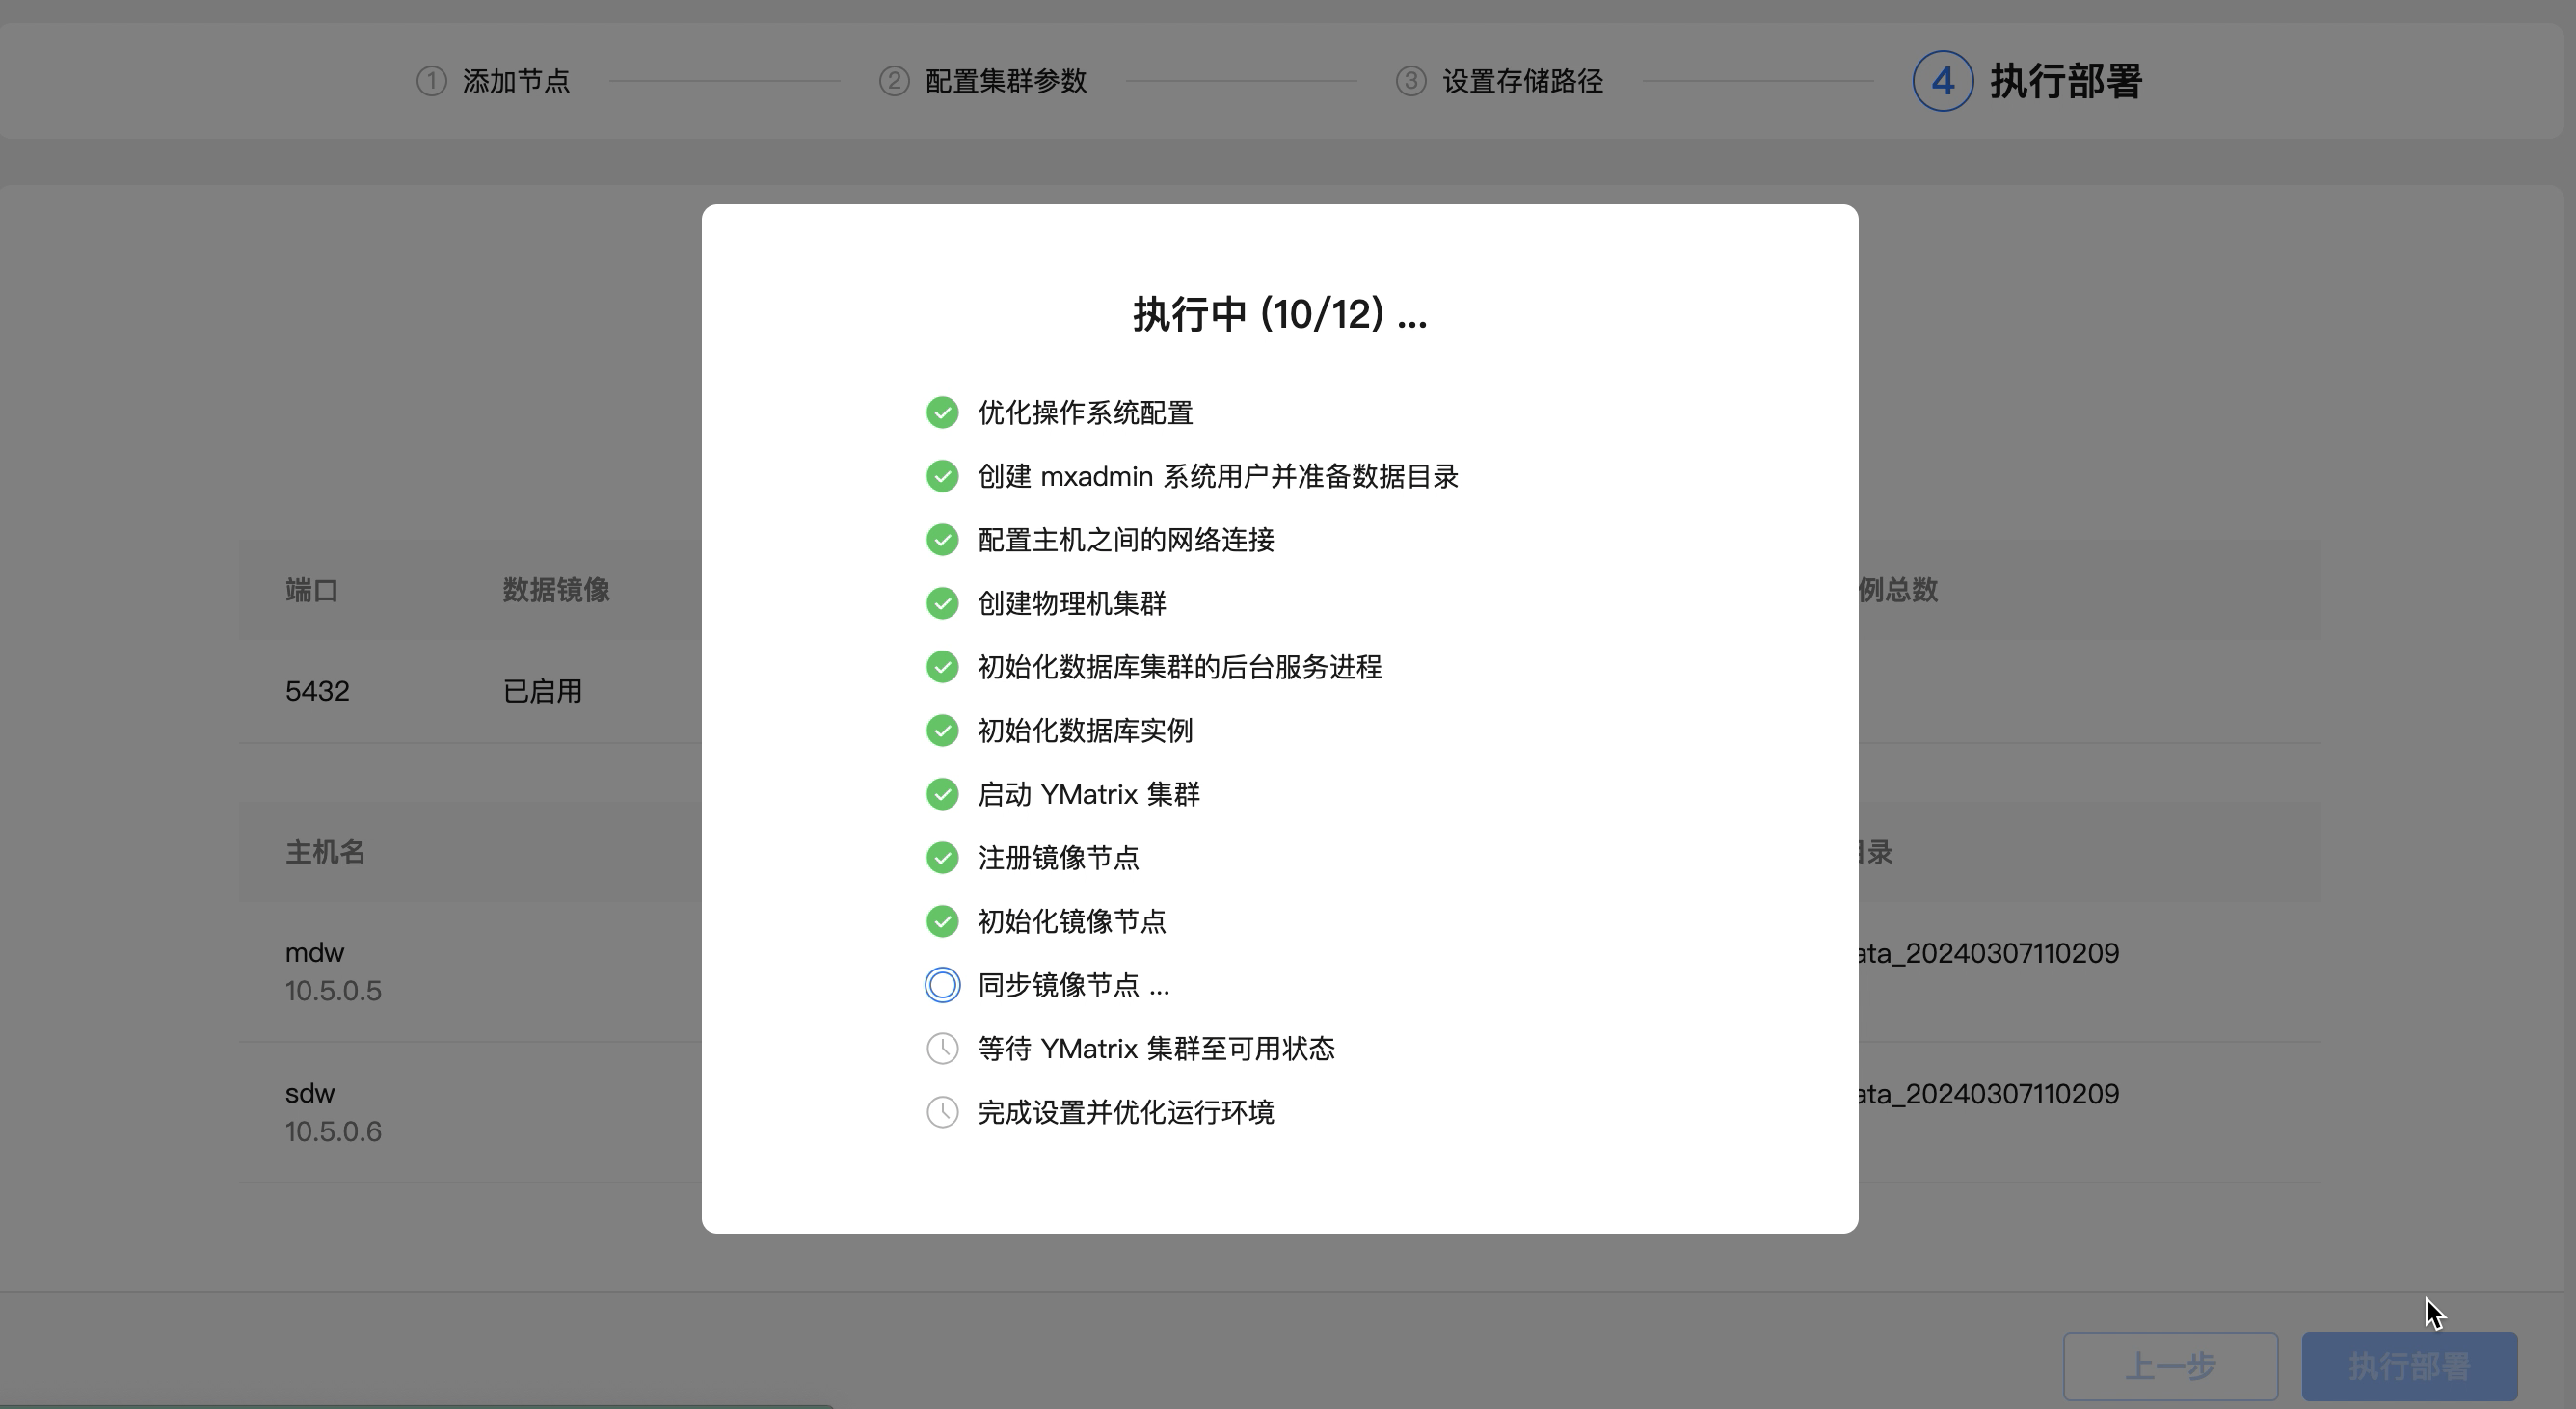
Task: Click the IP address 10.5.0.6
Action: [333, 1132]
